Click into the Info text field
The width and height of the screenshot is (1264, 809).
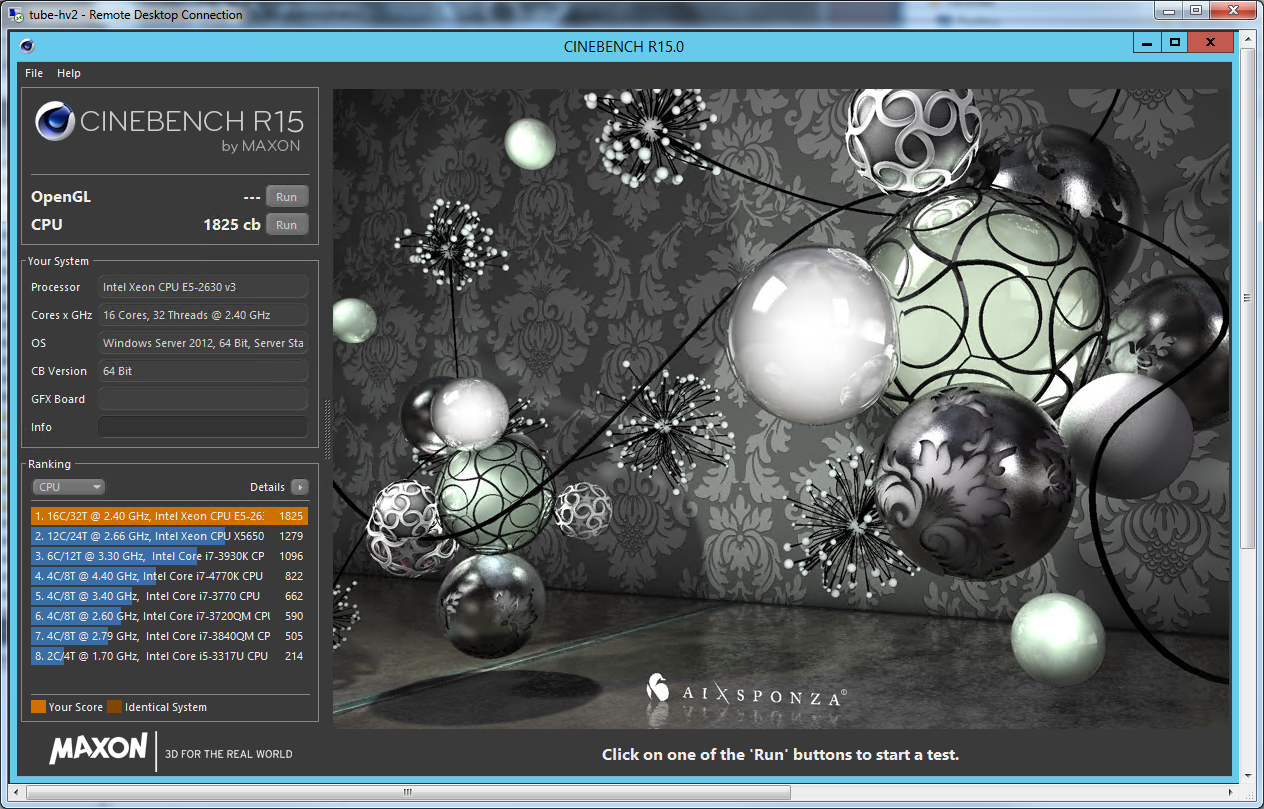coord(203,427)
